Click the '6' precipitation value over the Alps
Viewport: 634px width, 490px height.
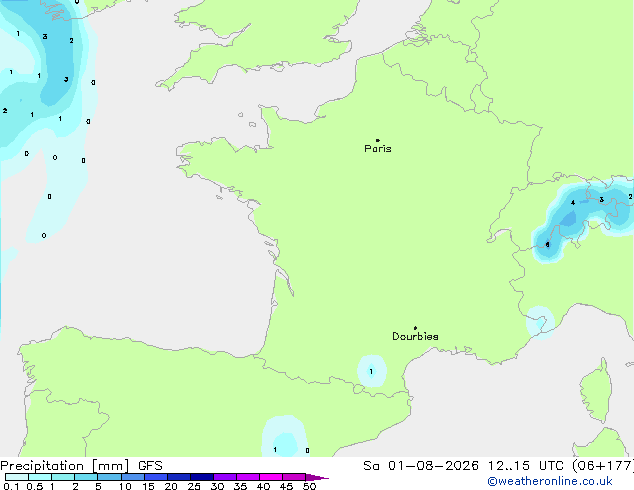click(x=547, y=245)
